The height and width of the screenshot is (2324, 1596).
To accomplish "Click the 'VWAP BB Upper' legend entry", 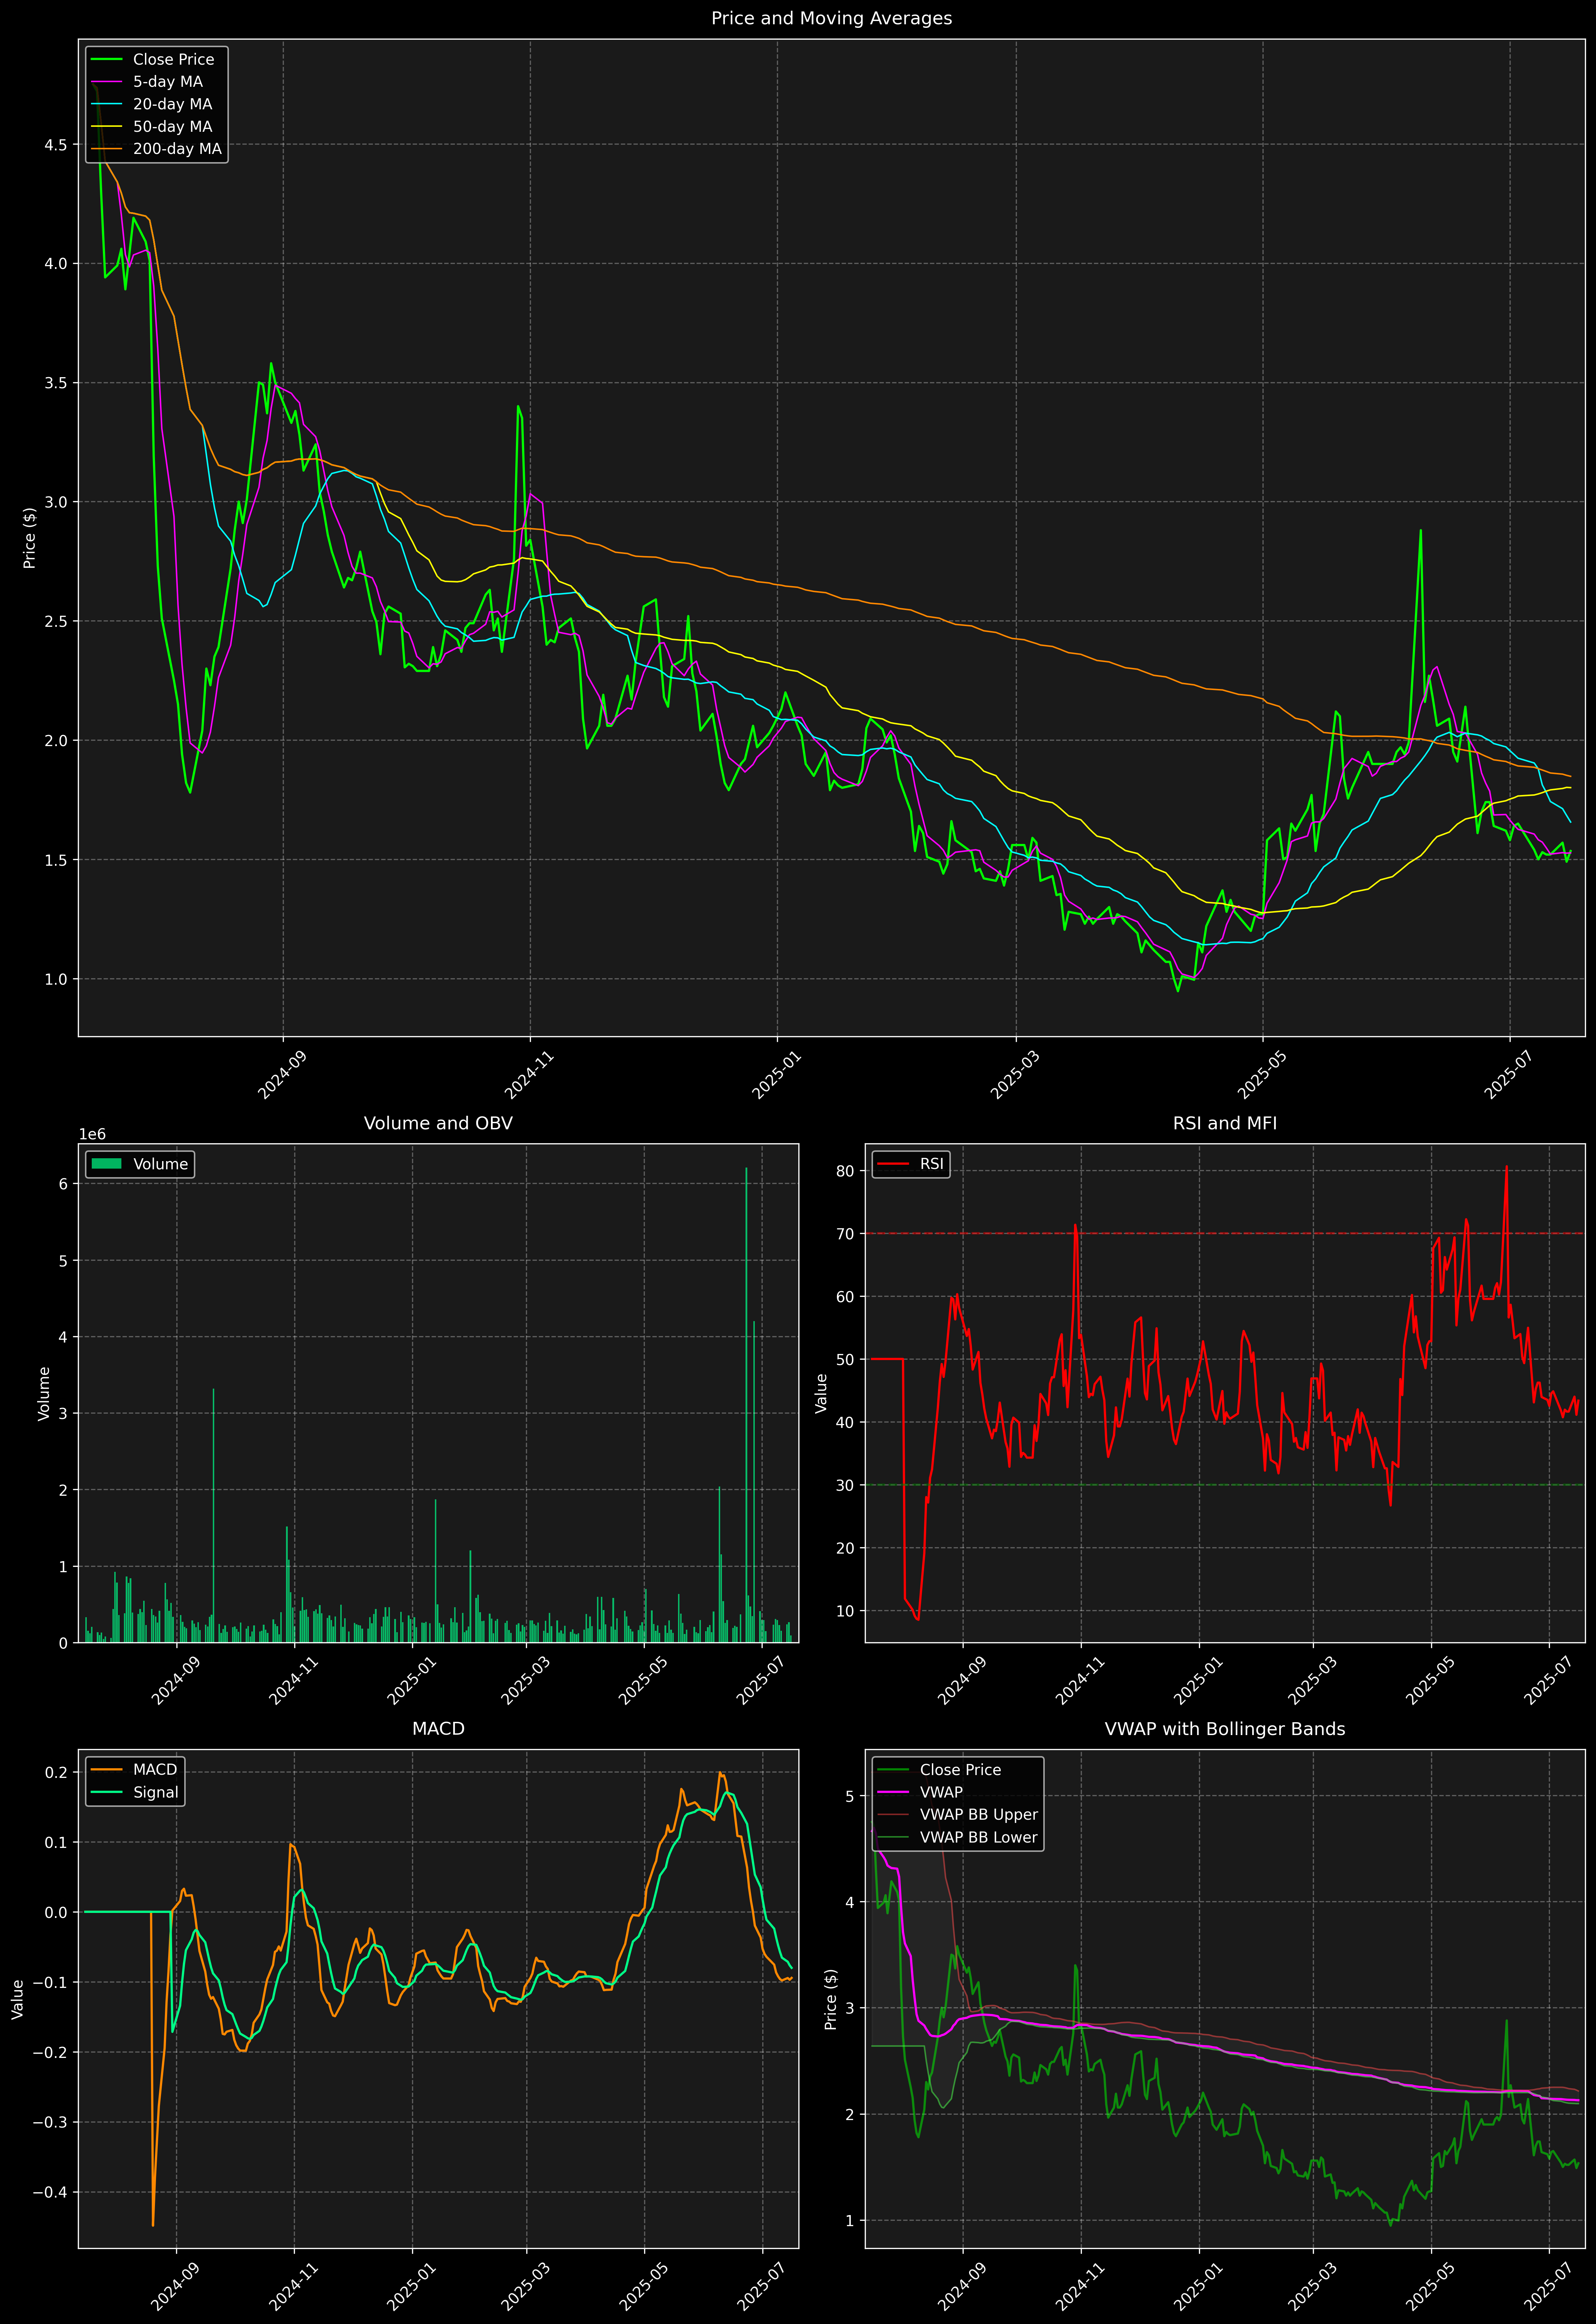I will point(979,1815).
